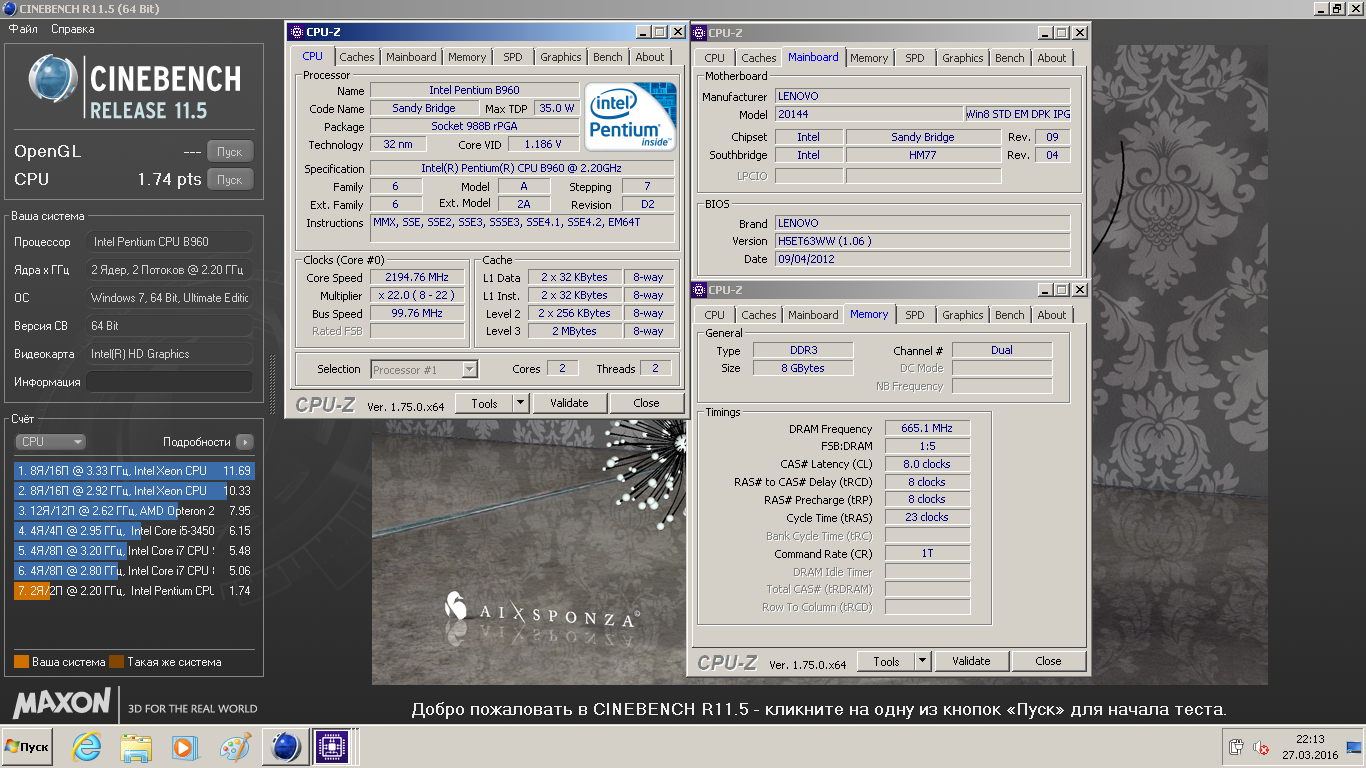Click the CPU-Z title icon of Mainboard window
The image size is (1366, 768).
699,33
